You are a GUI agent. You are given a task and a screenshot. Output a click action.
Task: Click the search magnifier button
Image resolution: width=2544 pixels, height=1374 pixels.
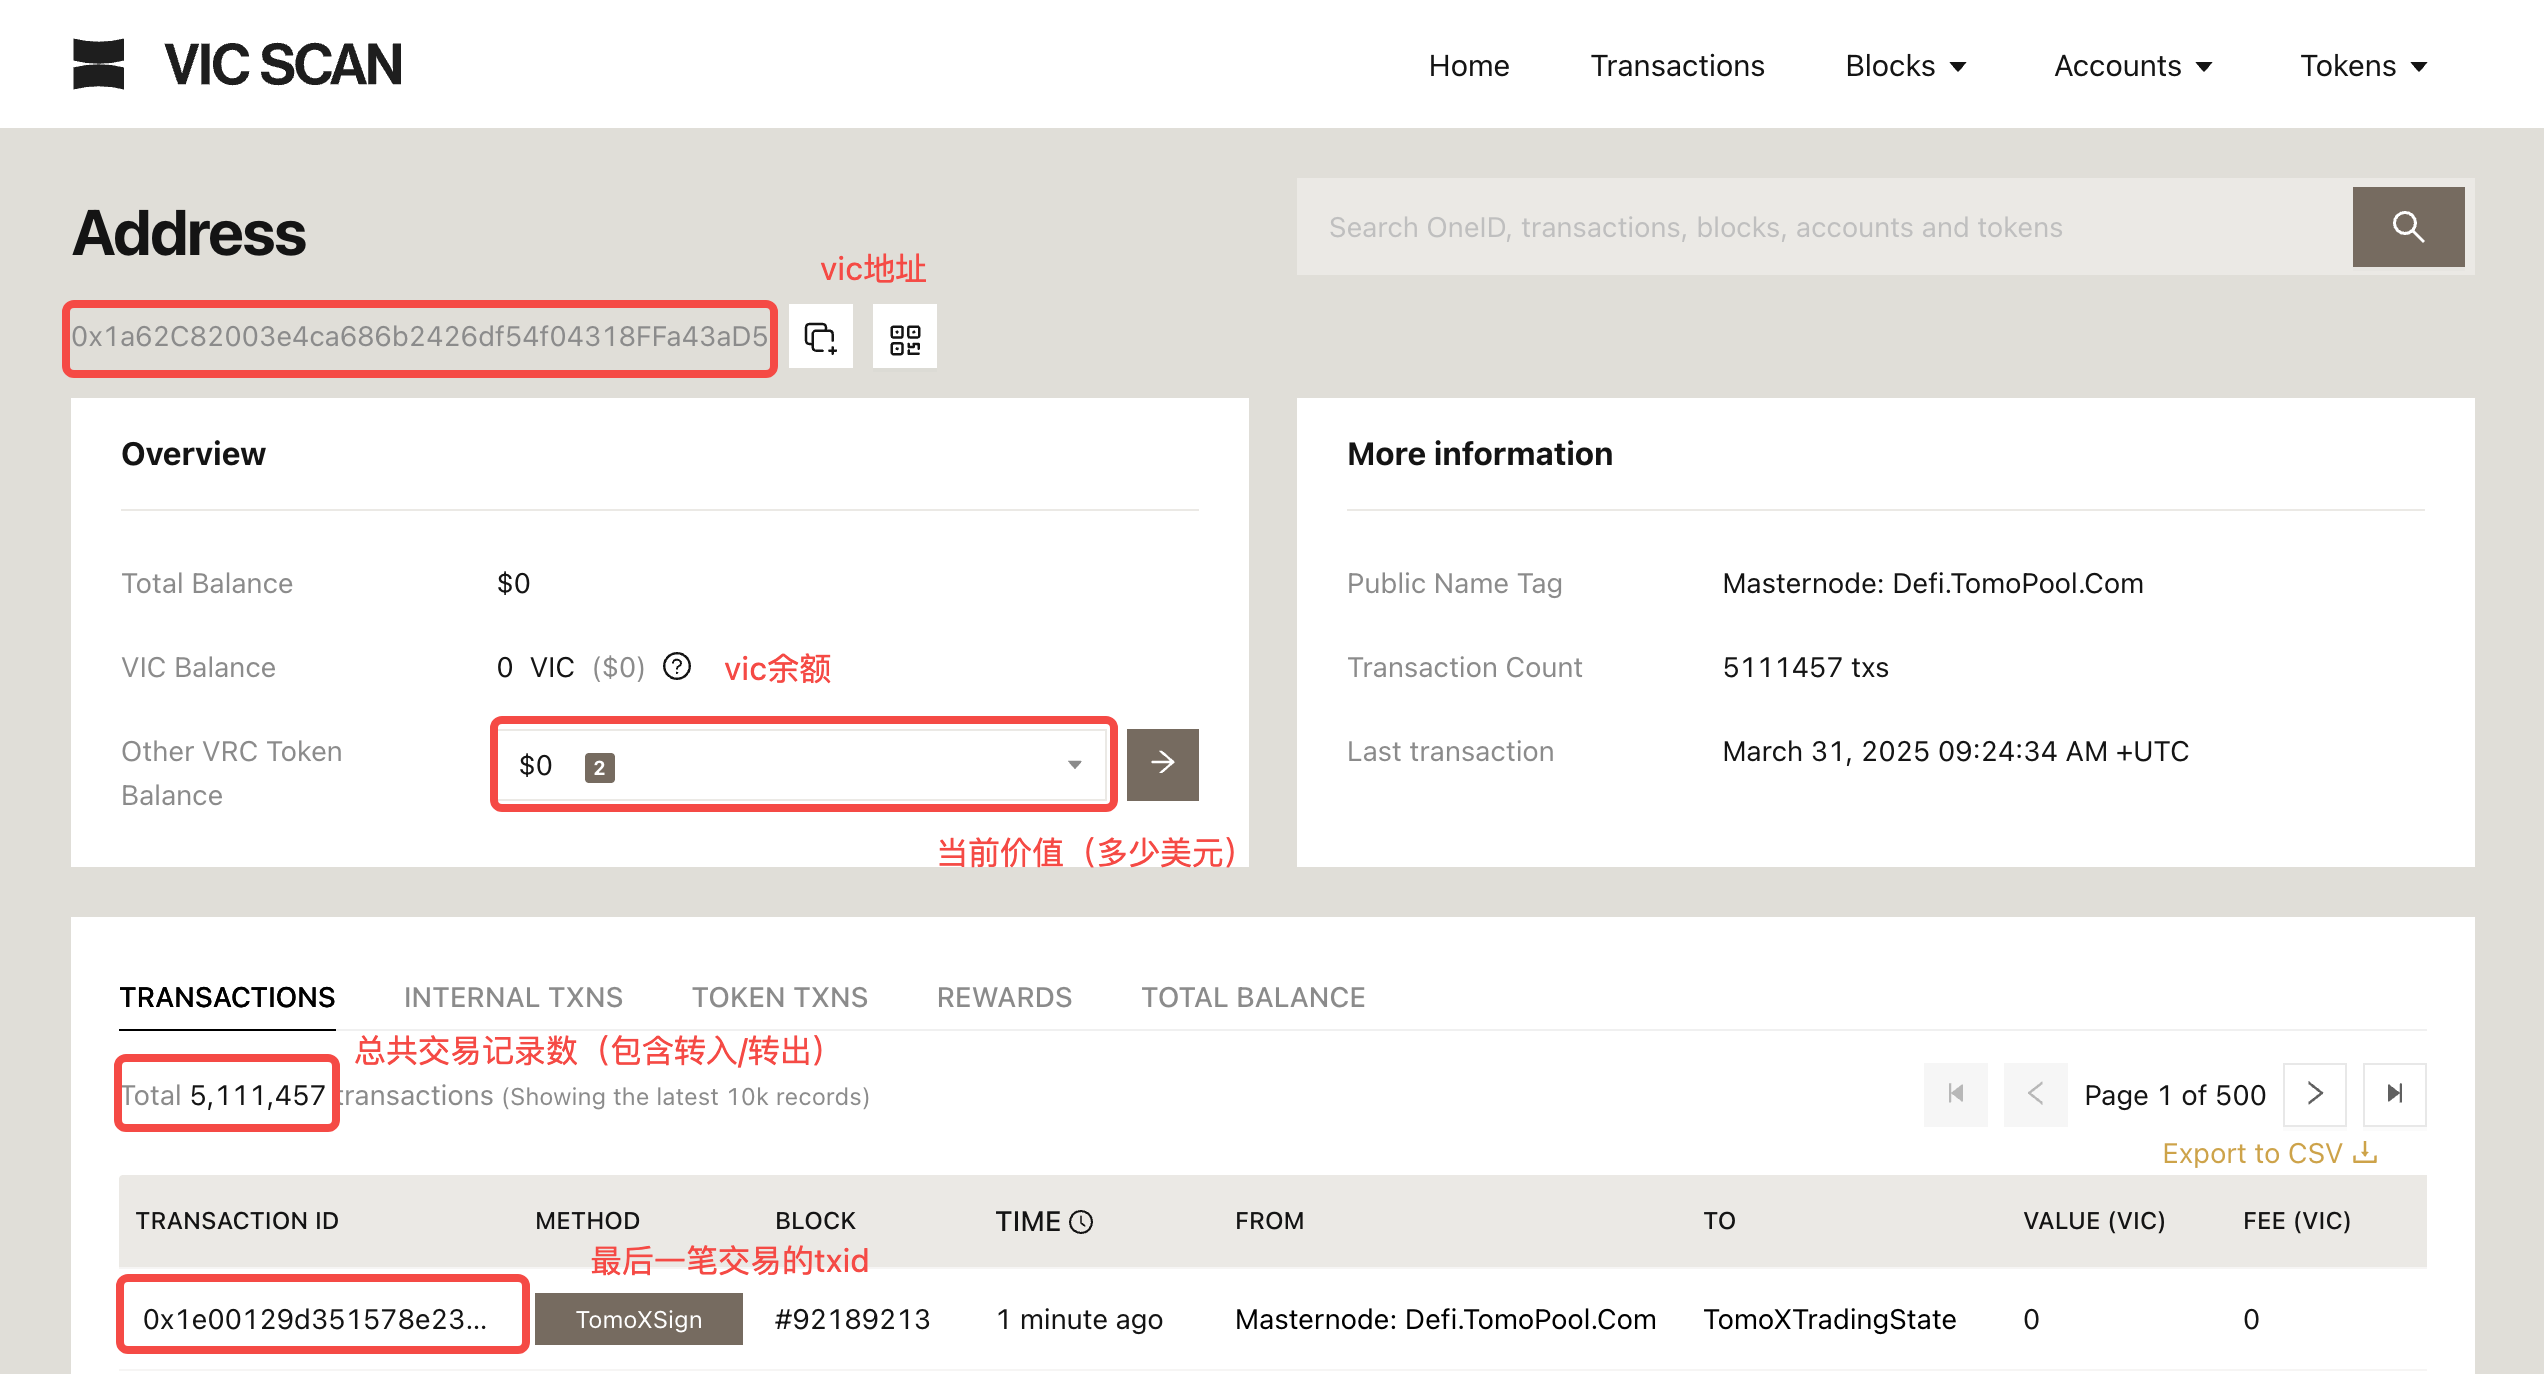tap(2407, 227)
